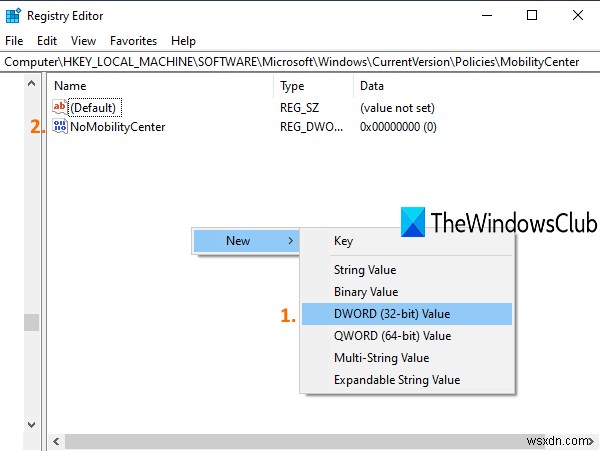Click the tree pane scroll up arrow
600x451 pixels.
point(32,83)
